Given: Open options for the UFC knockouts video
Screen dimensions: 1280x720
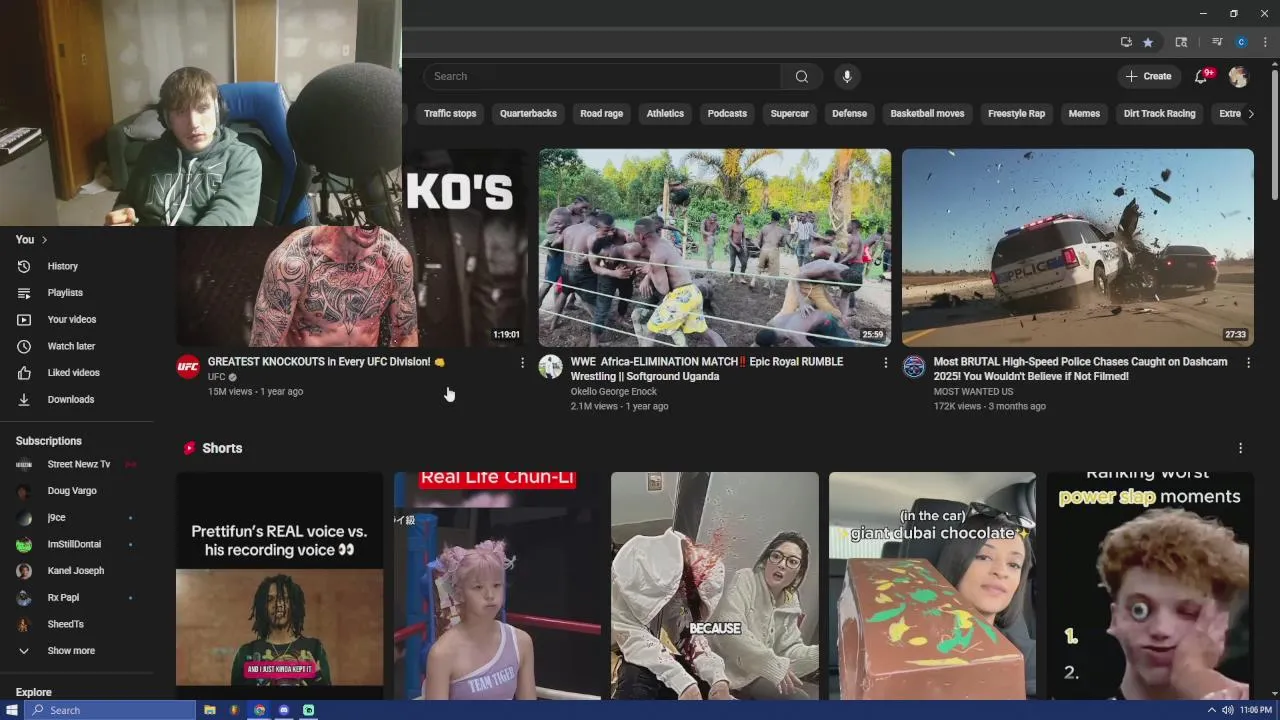Looking at the screenshot, I should click(x=522, y=363).
